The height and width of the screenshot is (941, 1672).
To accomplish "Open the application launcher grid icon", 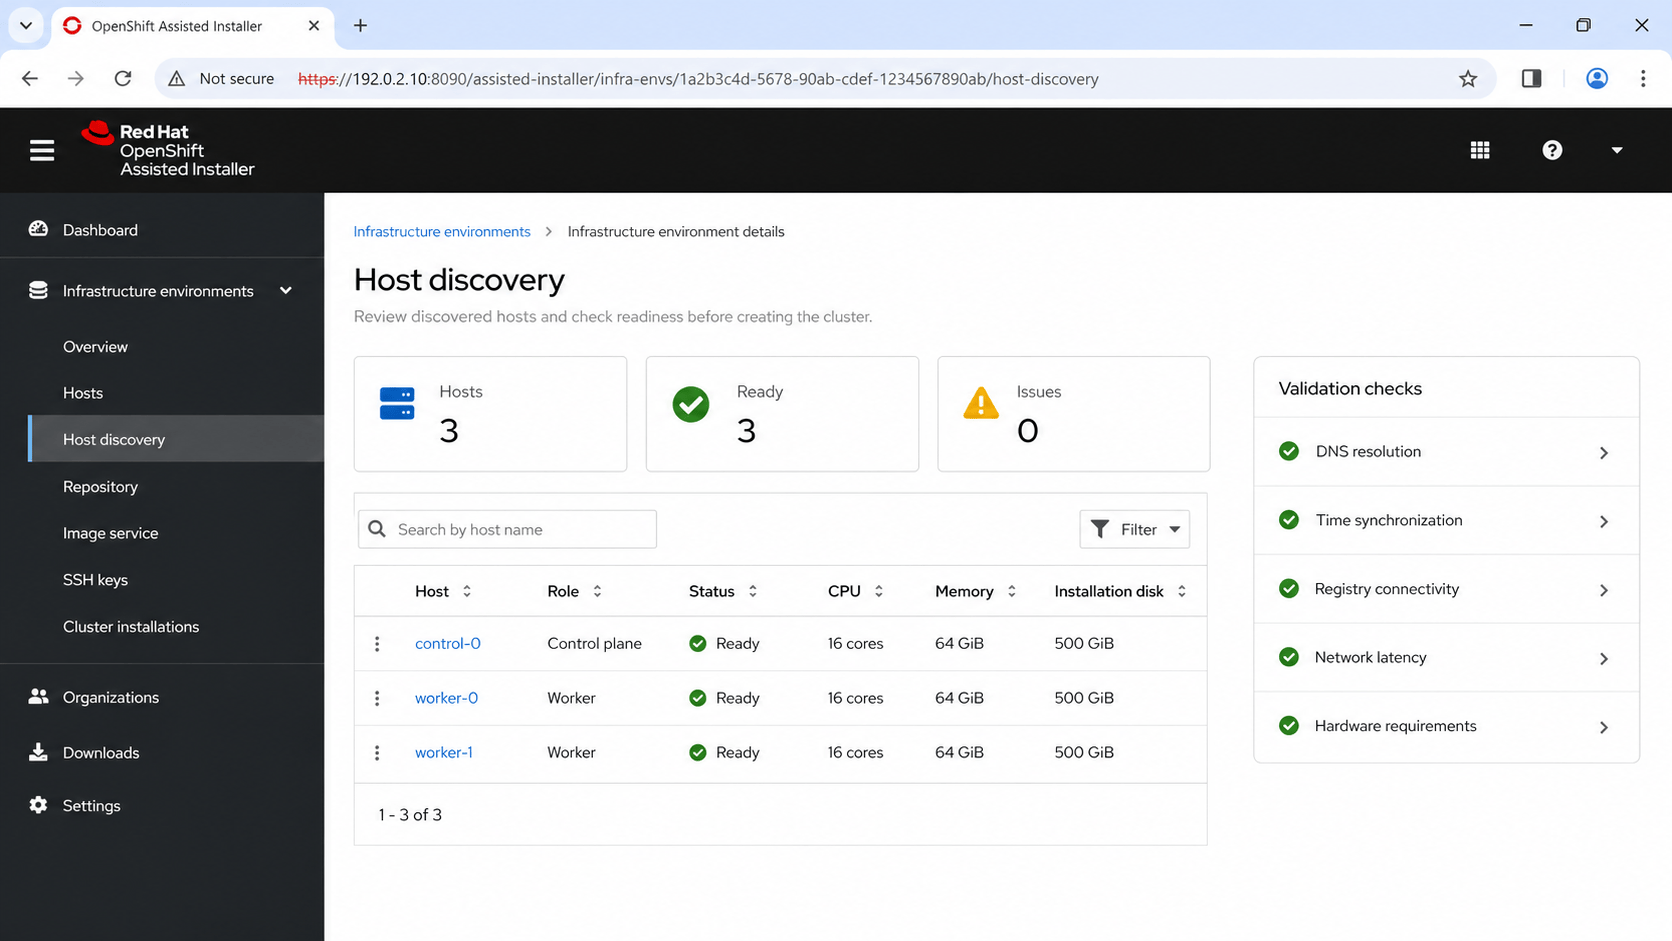I will [x=1480, y=150].
